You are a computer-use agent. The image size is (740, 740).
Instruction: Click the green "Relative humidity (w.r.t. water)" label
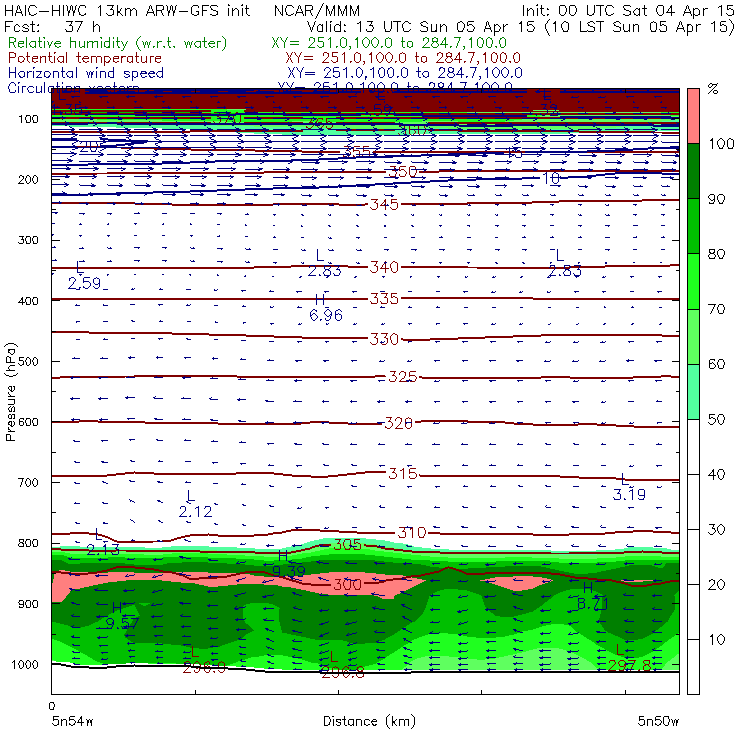click(118, 43)
